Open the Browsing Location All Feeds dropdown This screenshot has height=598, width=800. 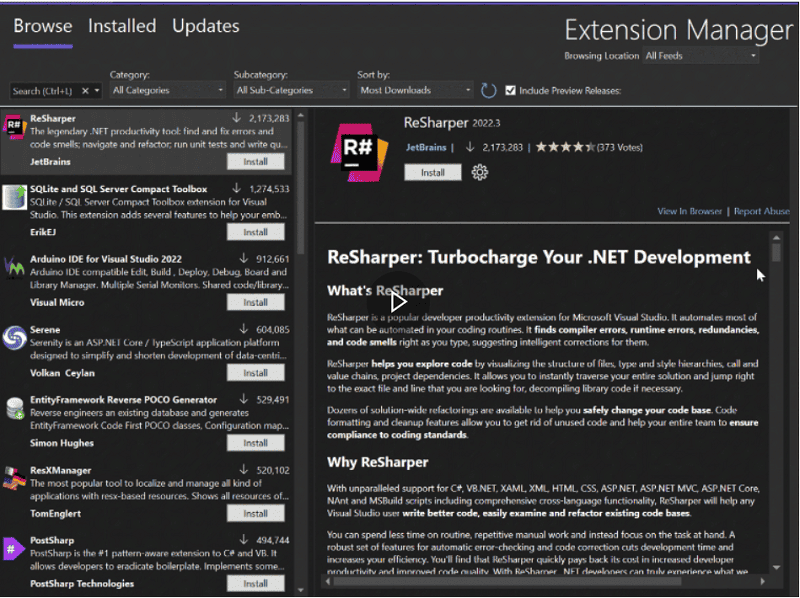click(701, 56)
